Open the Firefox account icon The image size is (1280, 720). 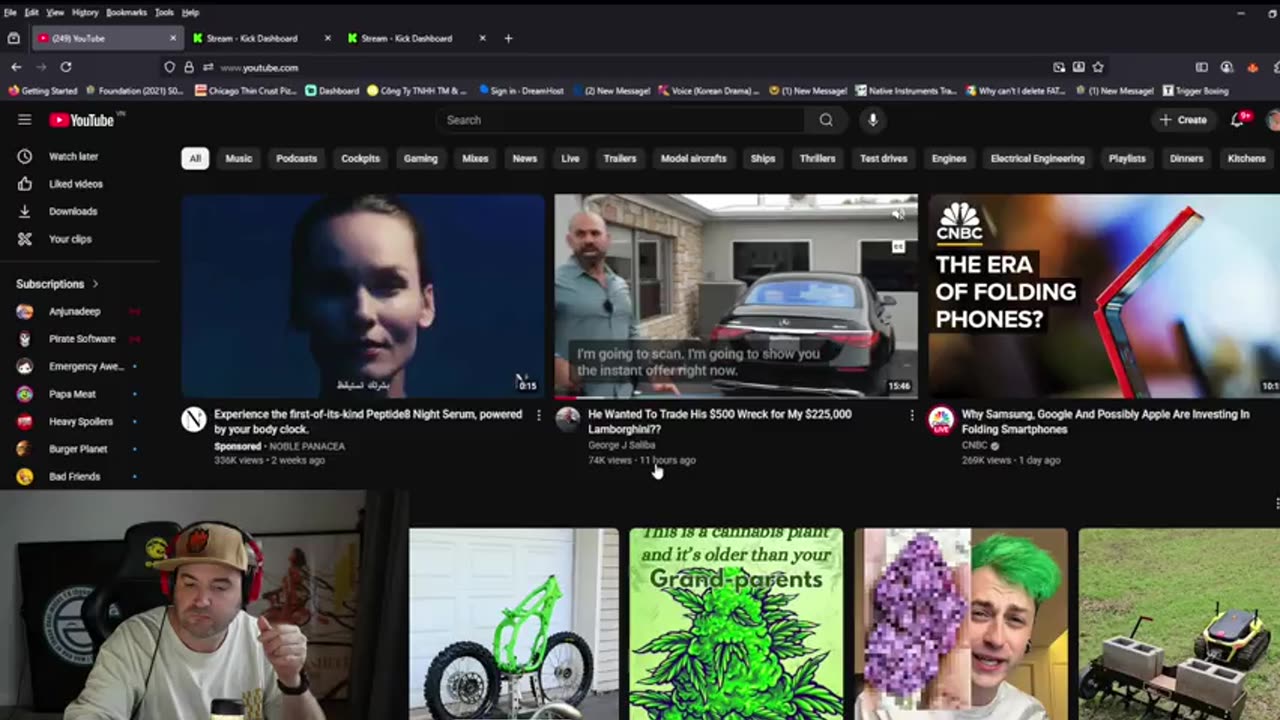1226,67
